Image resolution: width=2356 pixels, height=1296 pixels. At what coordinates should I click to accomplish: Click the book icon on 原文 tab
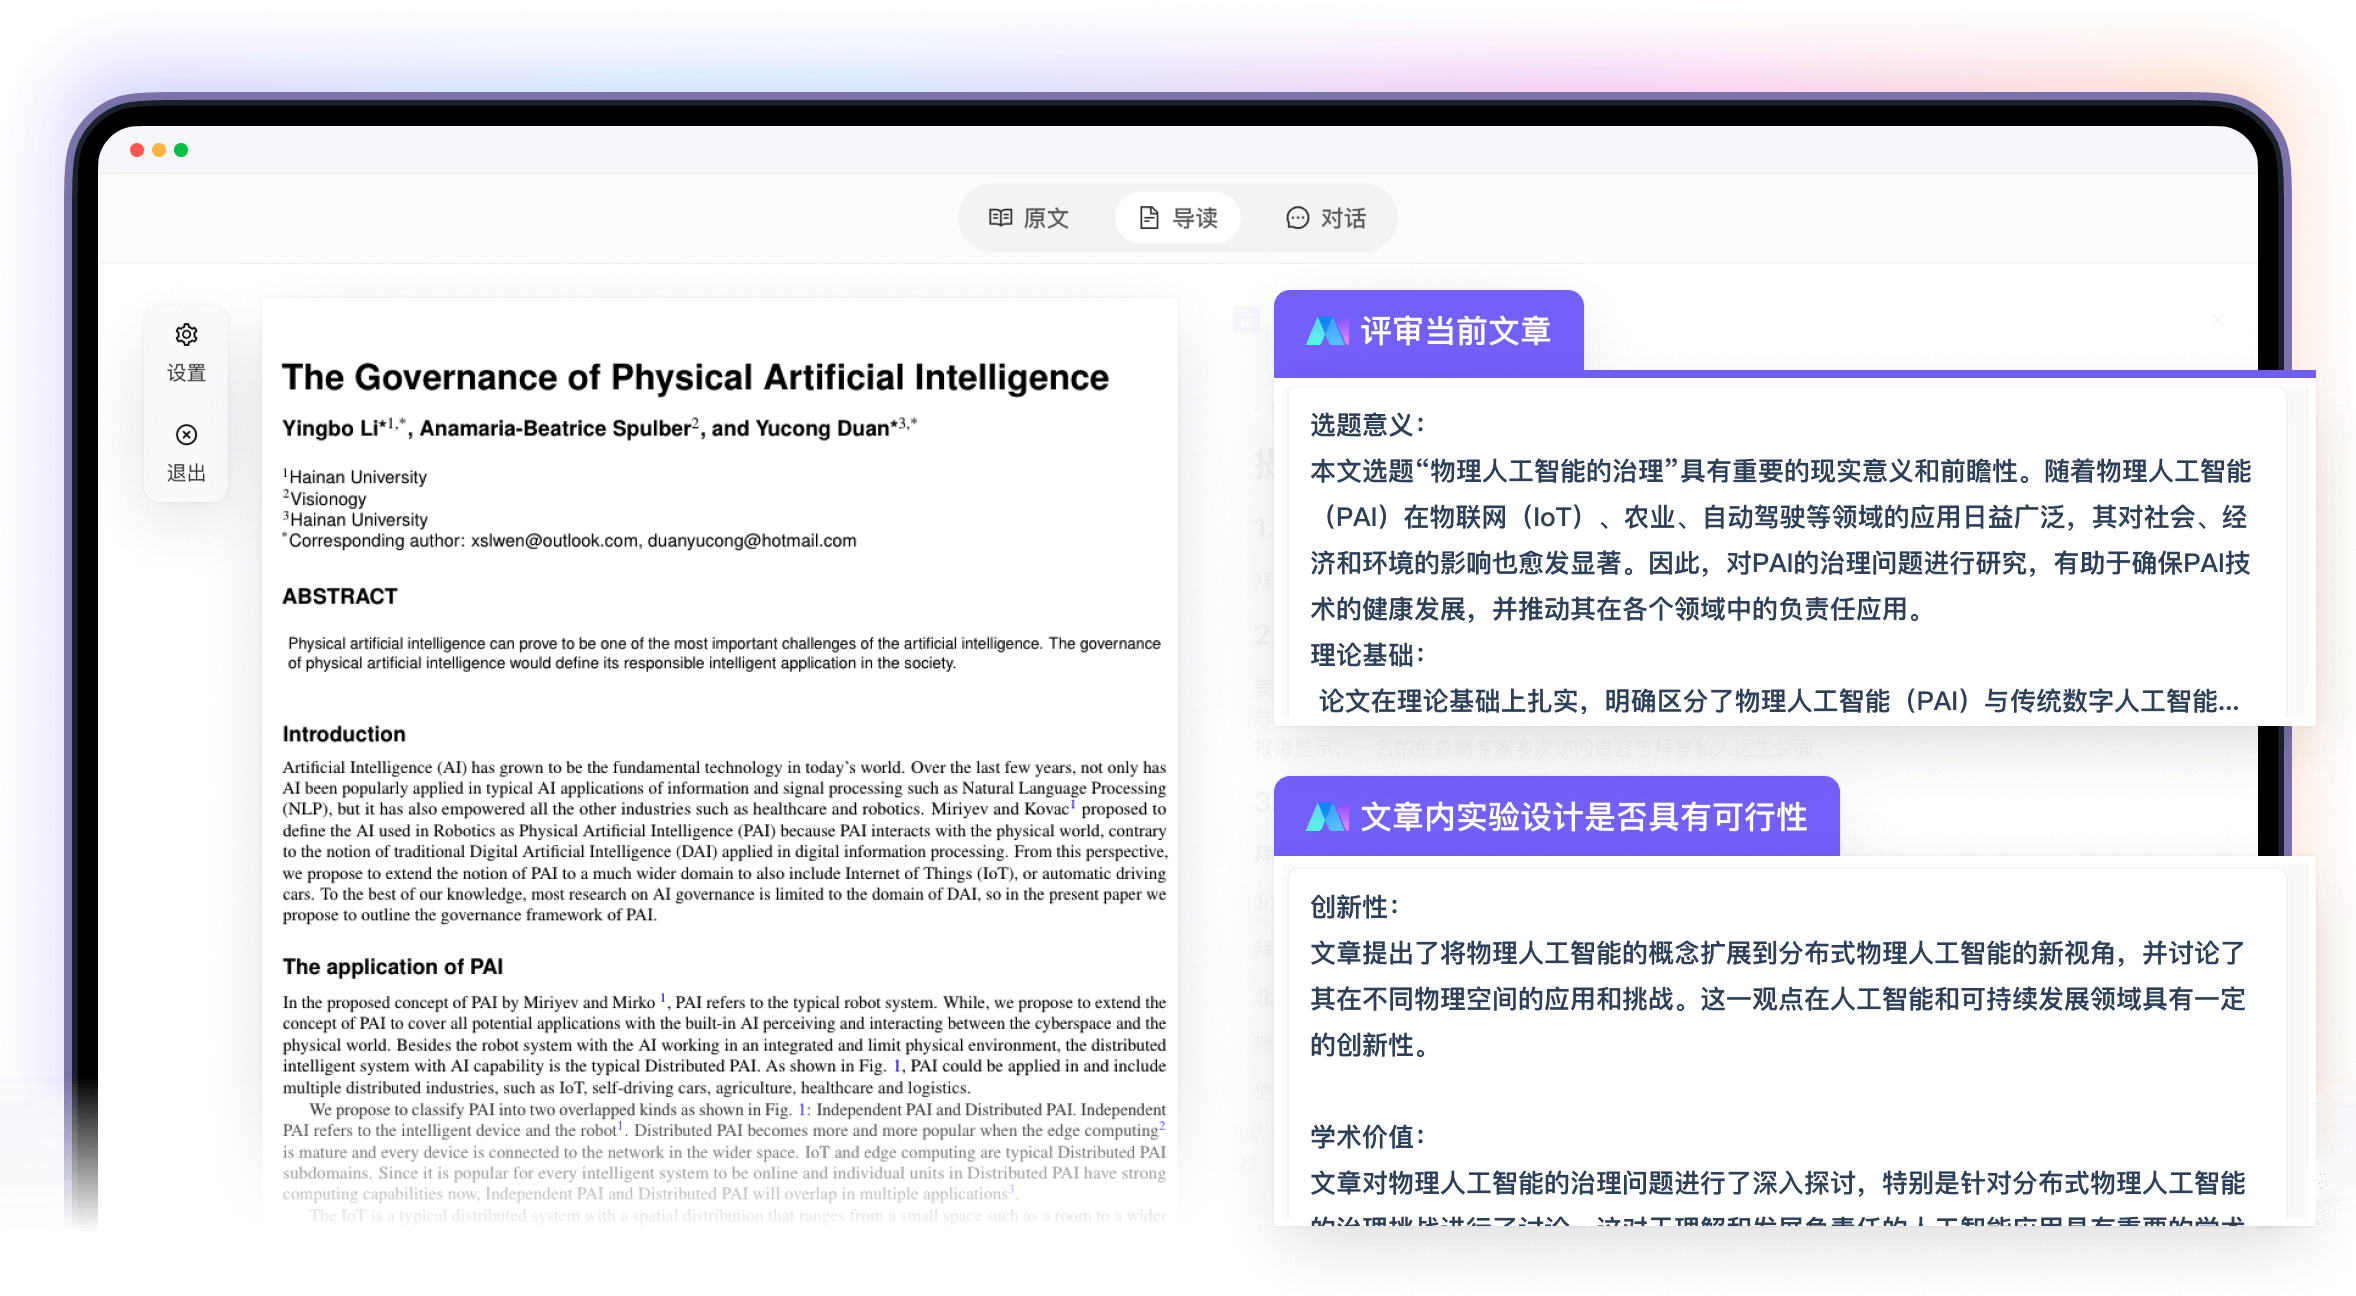pyautogui.click(x=1000, y=218)
